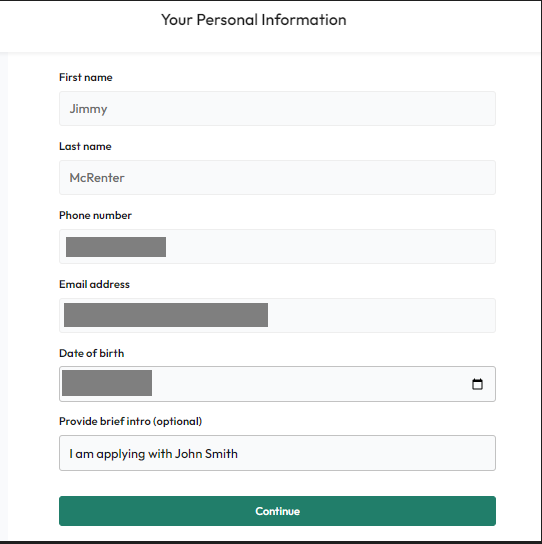Select the Phone number input field
Image resolution: width=542 pixels, height=544 pixels.
click(x=277, y=246)
